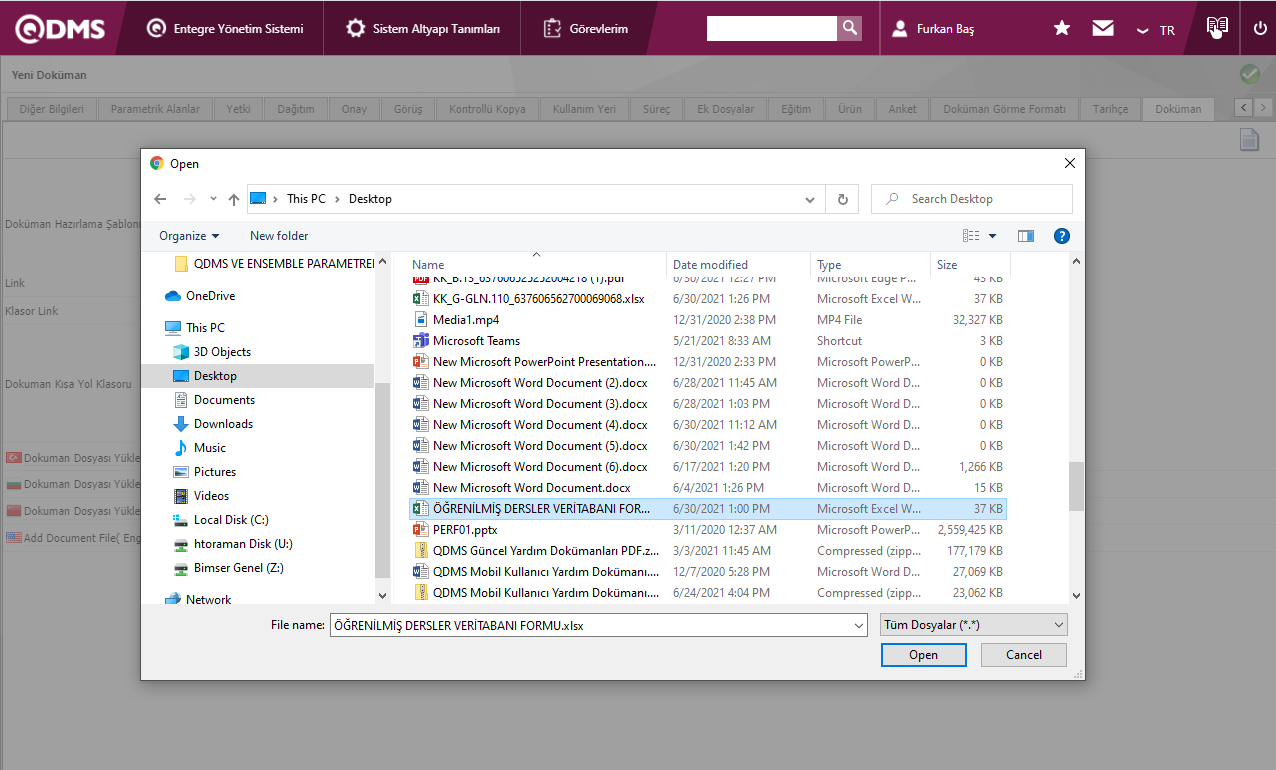Click the file list vertical scrollbar
The height and width of the screenshot is (770, 1276).
coord(1076,486)
